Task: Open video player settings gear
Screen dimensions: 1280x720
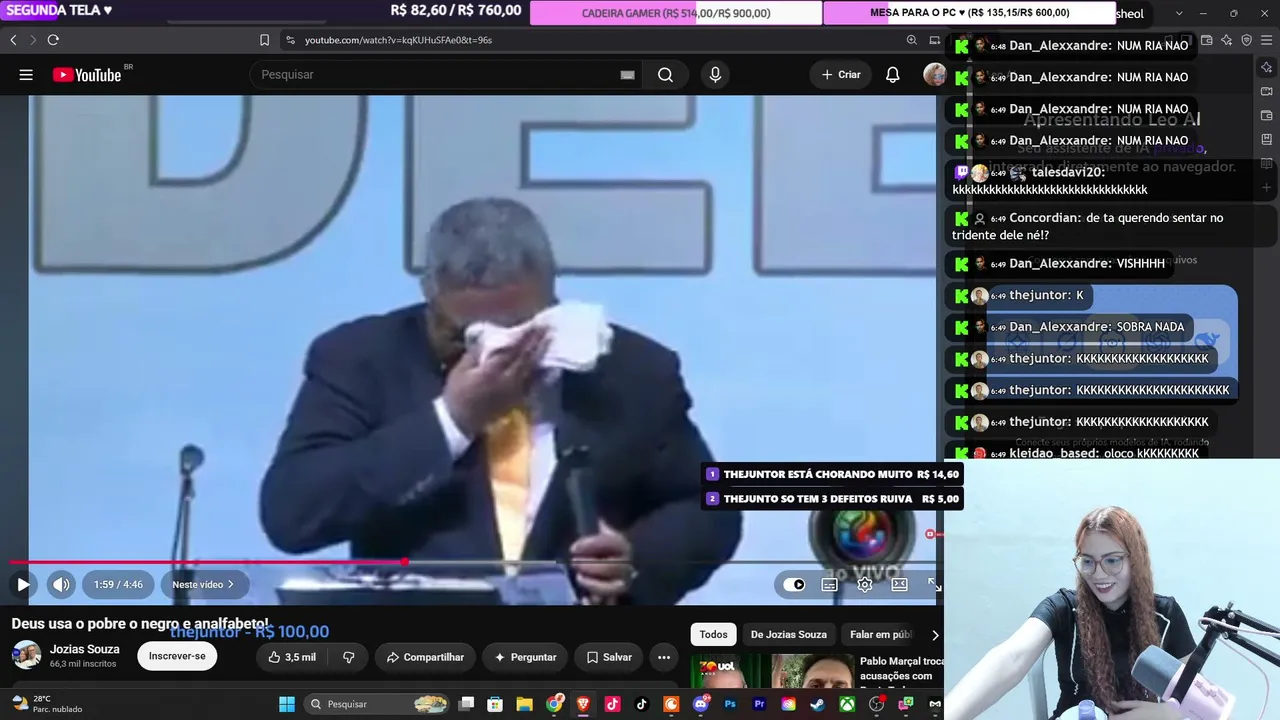Action: click(865, 585)
